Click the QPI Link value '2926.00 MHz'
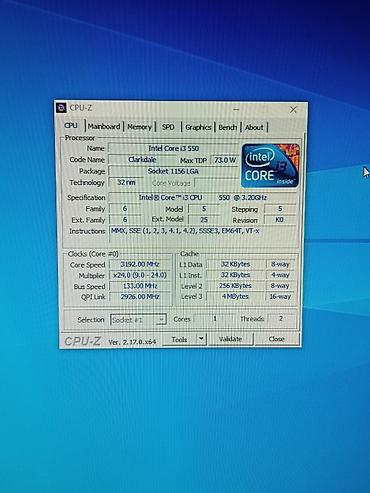 click(140, 297)
